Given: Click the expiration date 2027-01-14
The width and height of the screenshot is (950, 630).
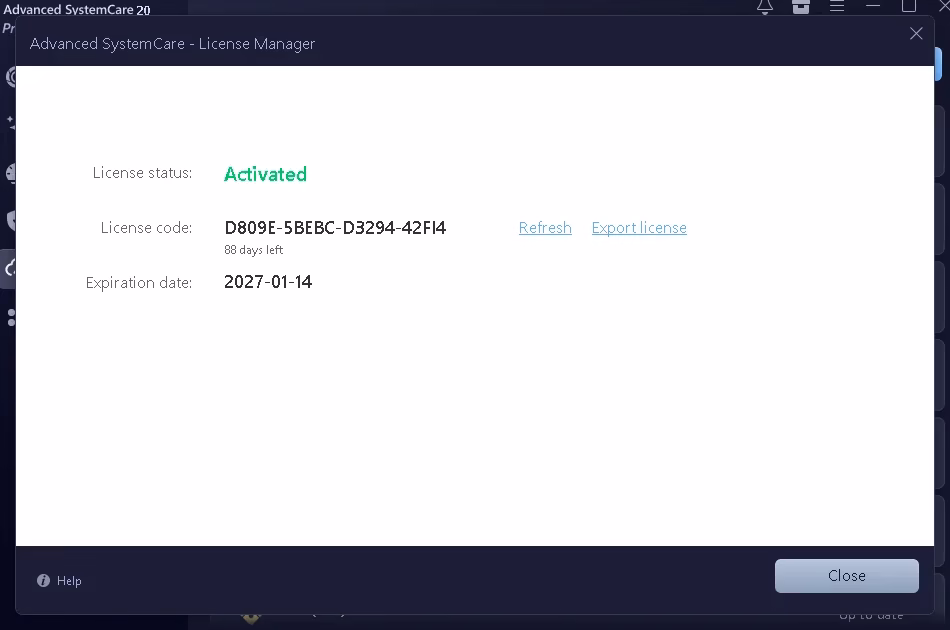Looking at the screenshot, I should click(268, 282).
